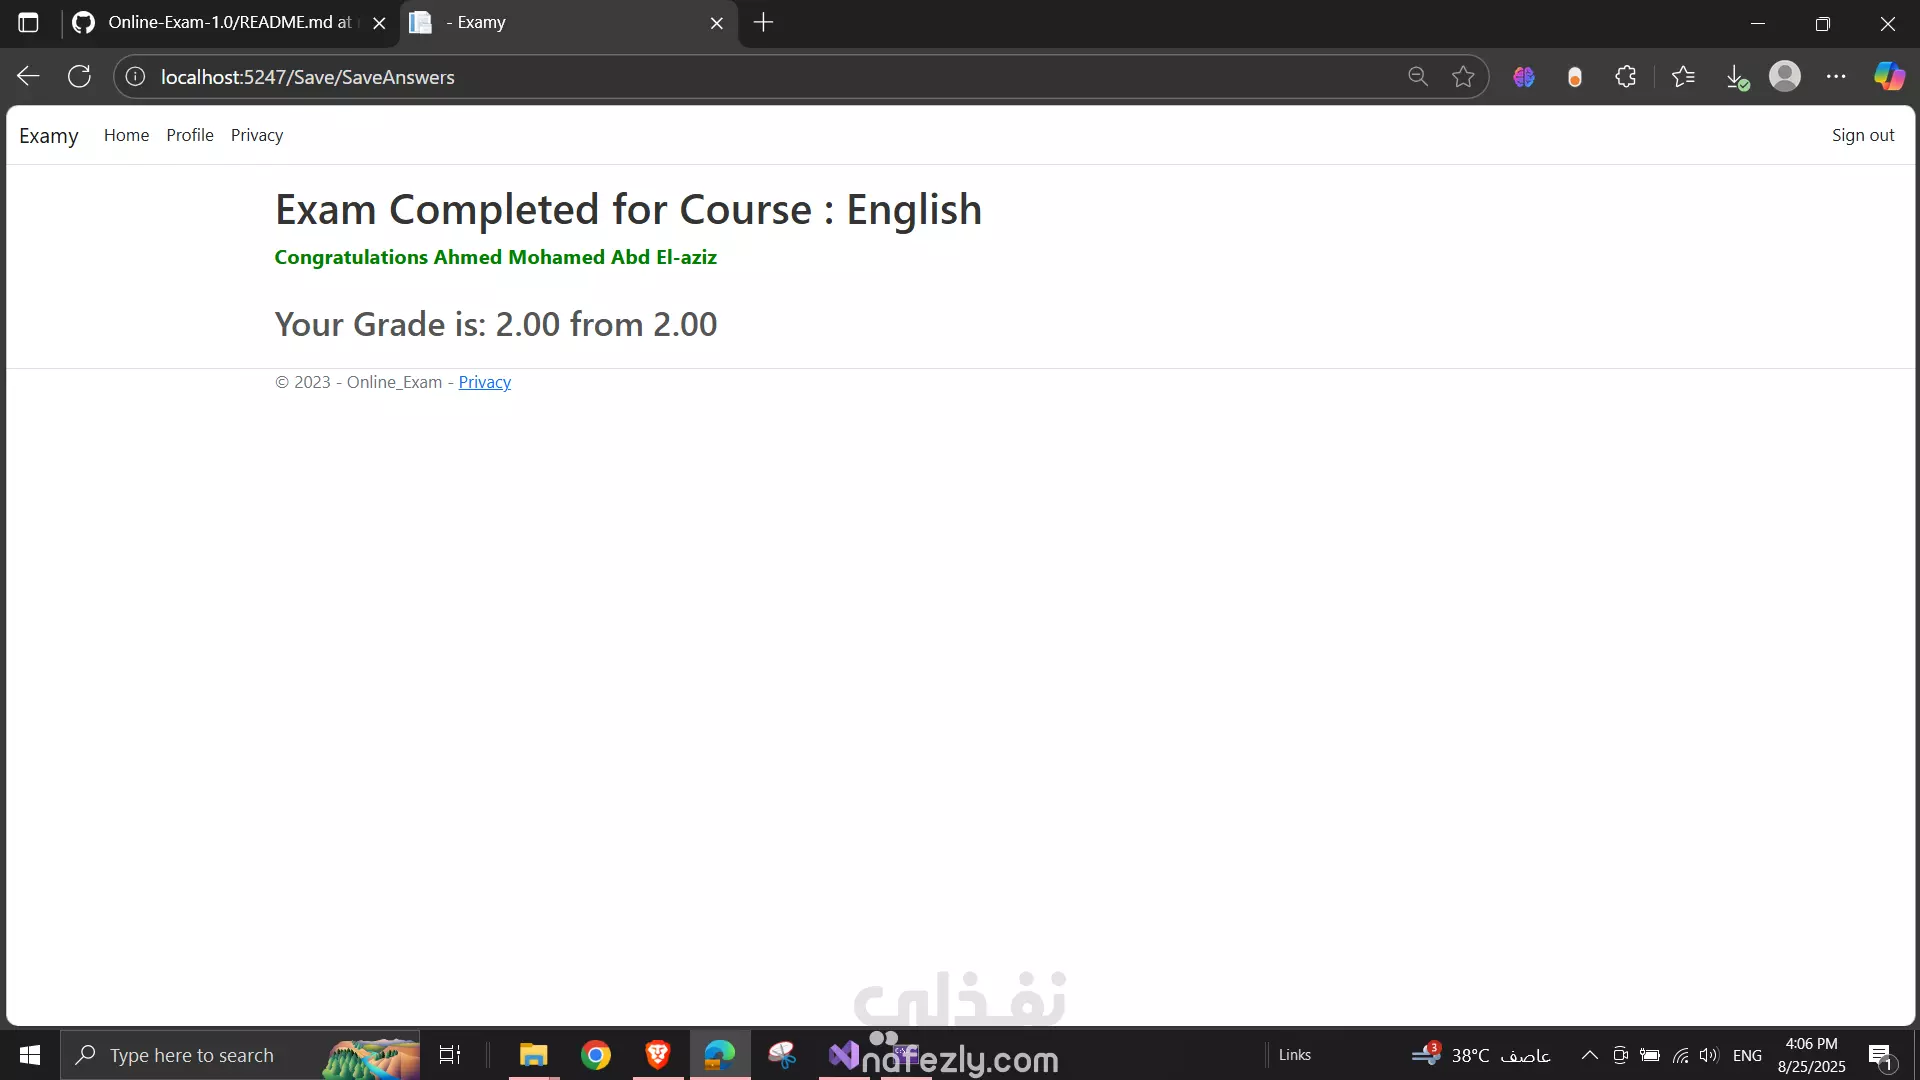Open Settings and more ellipsis menu
Viewport: 1920px width, 1080px height.
click(1836, 77)
